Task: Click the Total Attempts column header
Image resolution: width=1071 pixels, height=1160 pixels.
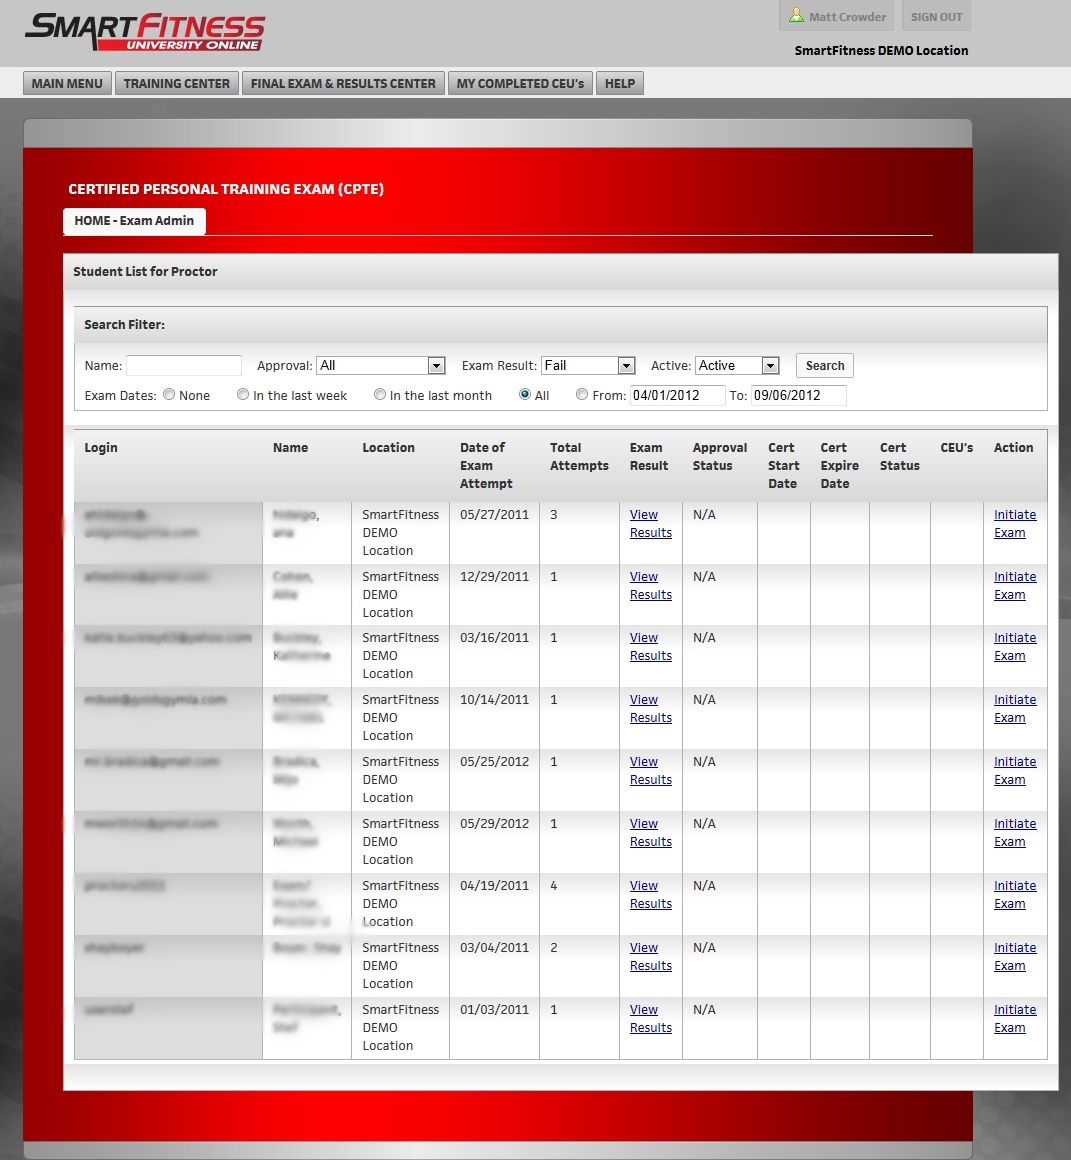Action: (579, 456)
